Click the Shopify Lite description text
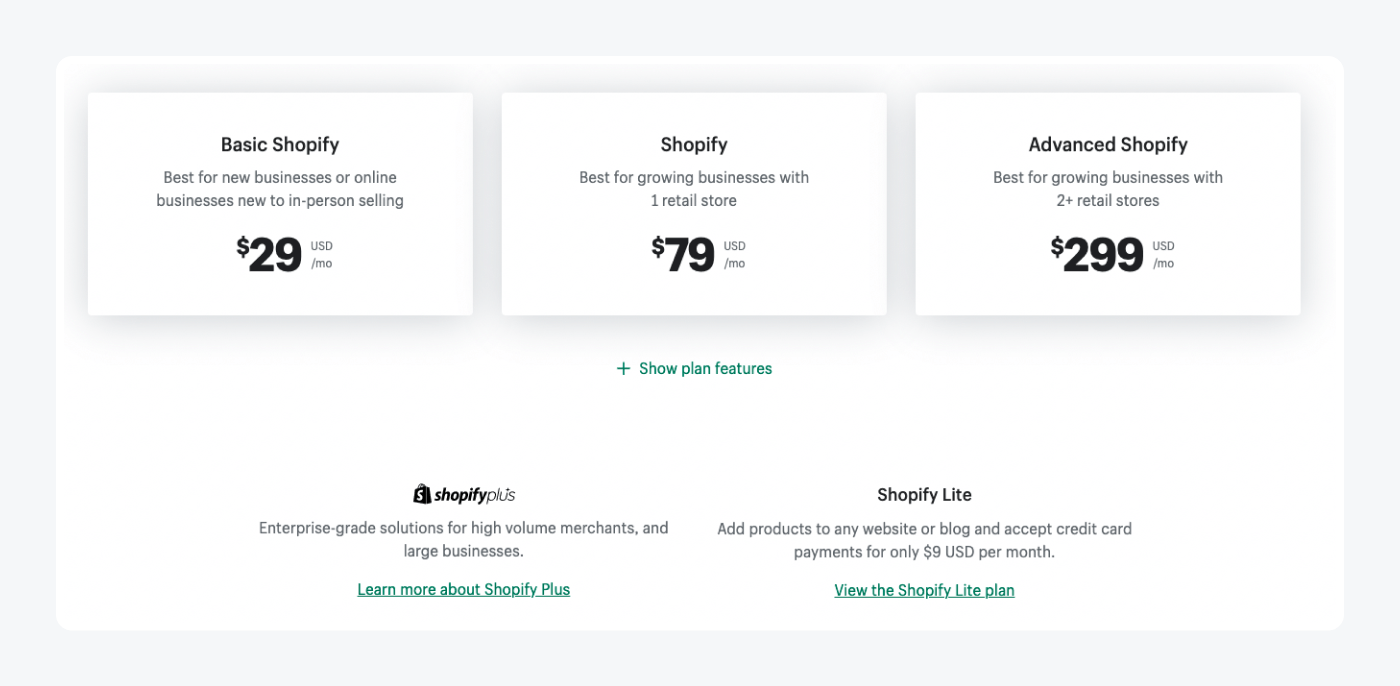Image resolution: width=1400 pixels, height=686 pixels. tap(924, 539)
